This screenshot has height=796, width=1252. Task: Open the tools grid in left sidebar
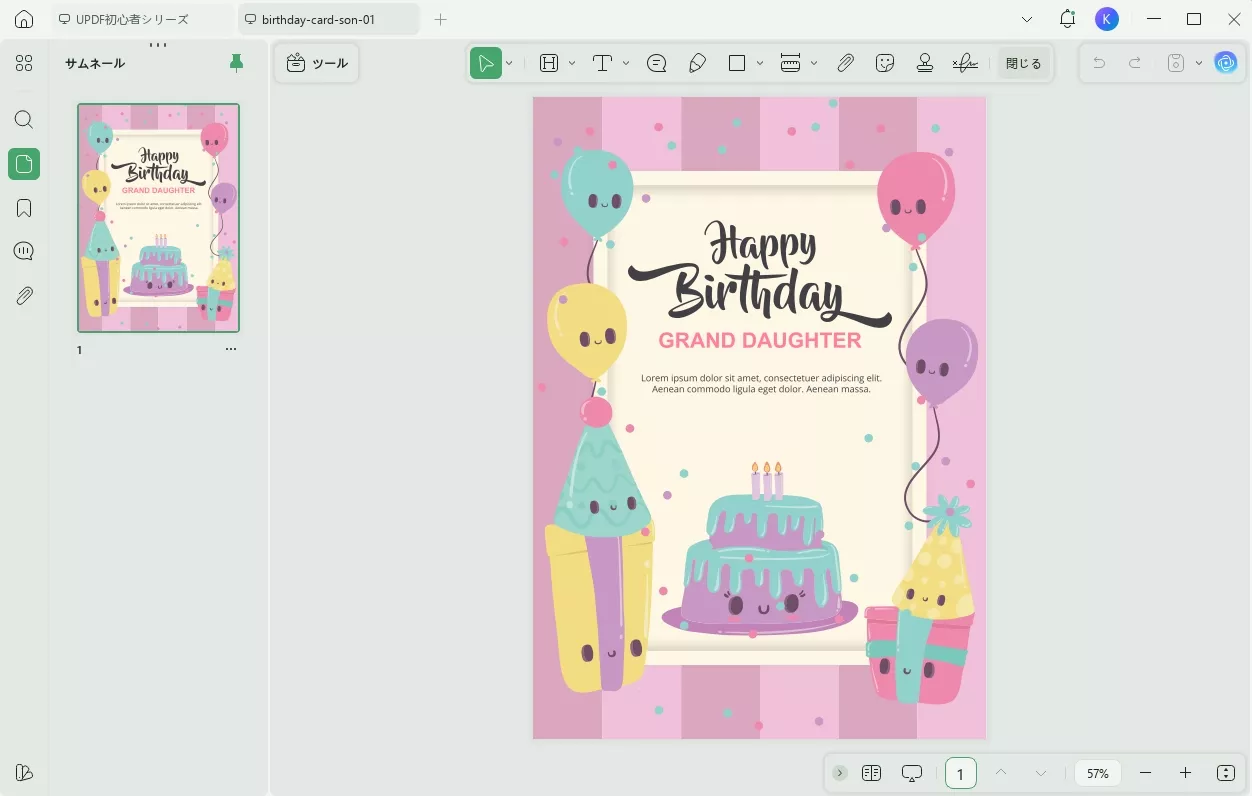(24, 63)
